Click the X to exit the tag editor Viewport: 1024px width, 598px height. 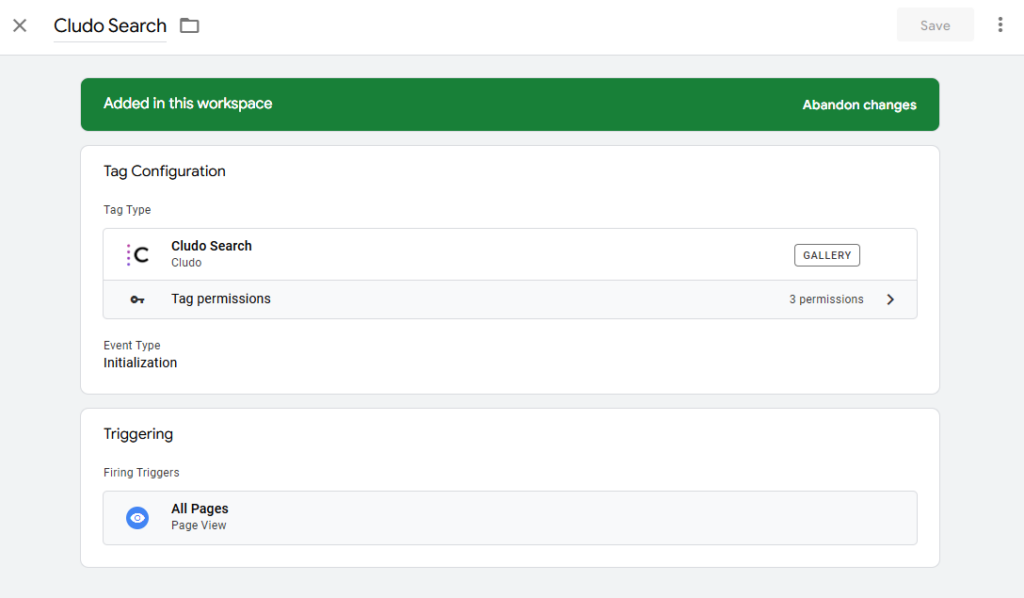(x=19, y=25)
